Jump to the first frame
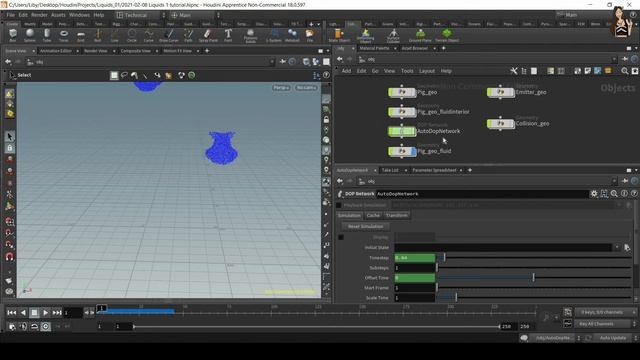The height and width of the screenshot is (360, 640). 12,313
